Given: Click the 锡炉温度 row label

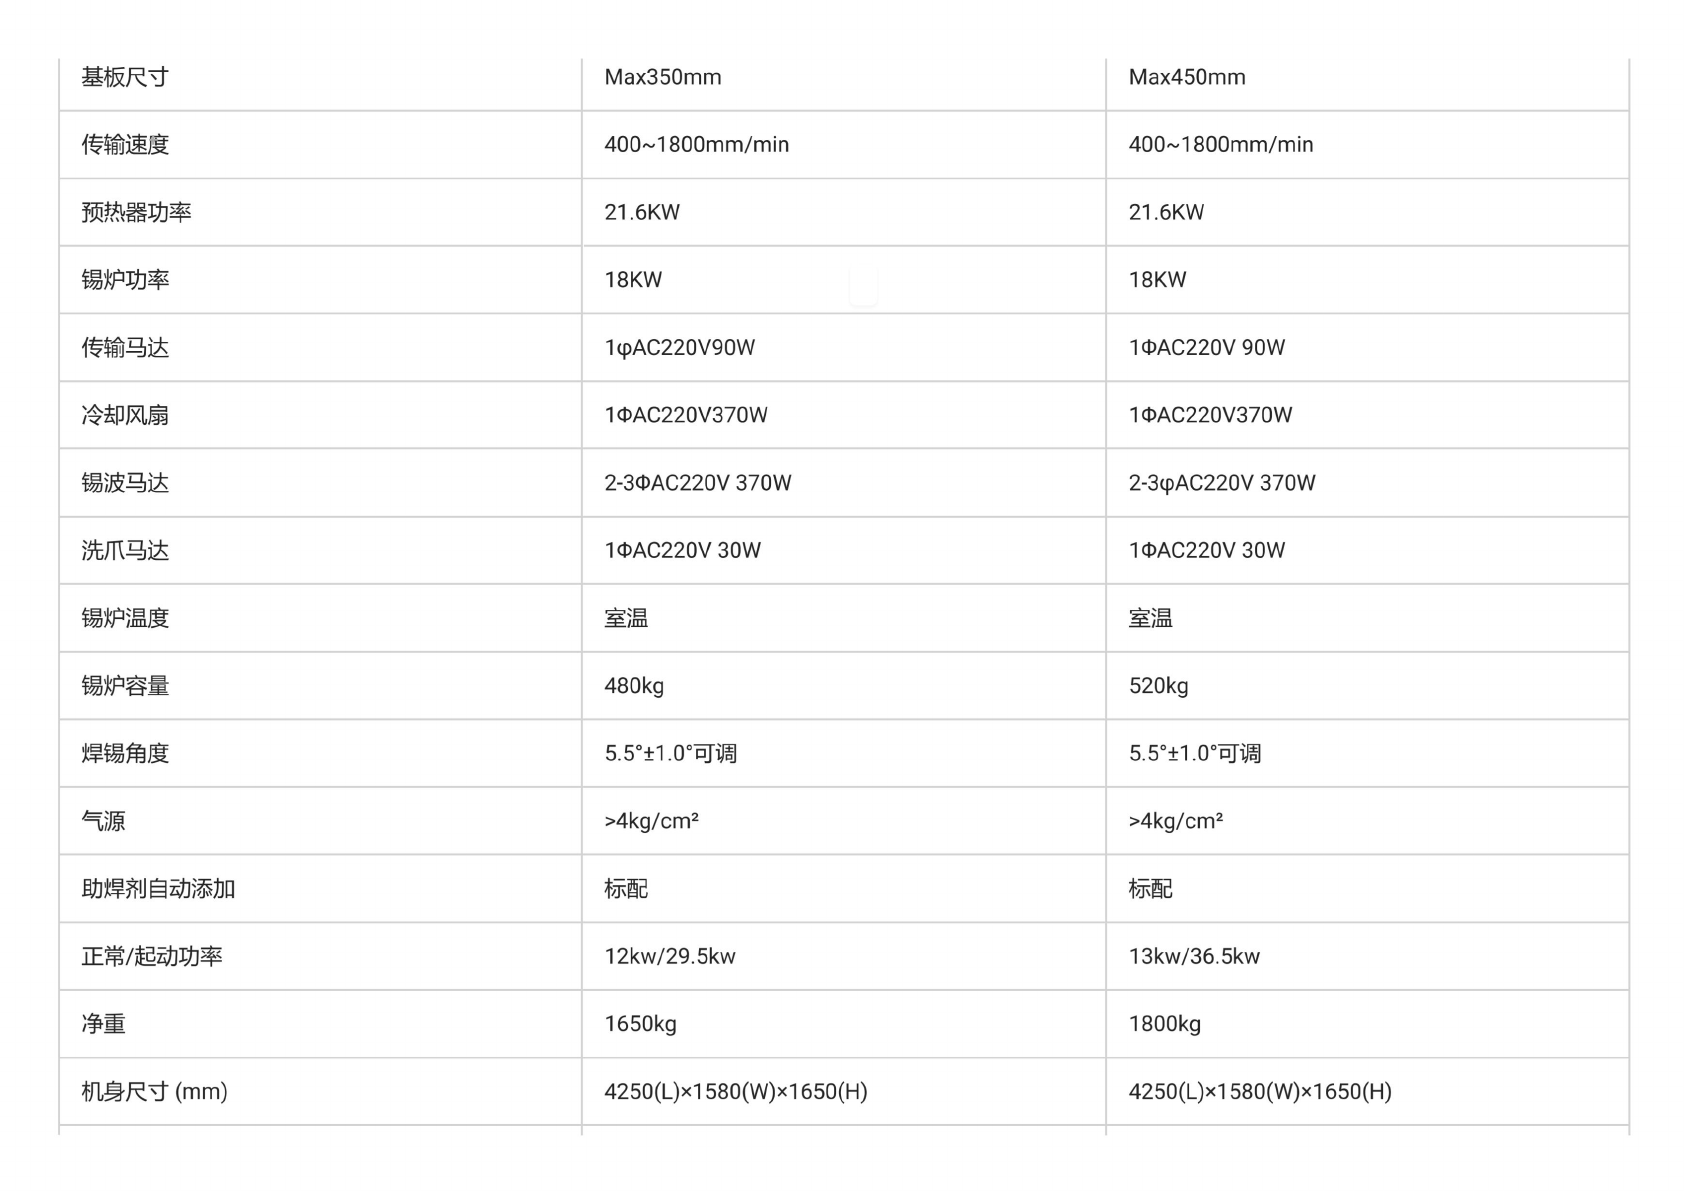Looking at the screenshot, I should [x=125, y=618].
